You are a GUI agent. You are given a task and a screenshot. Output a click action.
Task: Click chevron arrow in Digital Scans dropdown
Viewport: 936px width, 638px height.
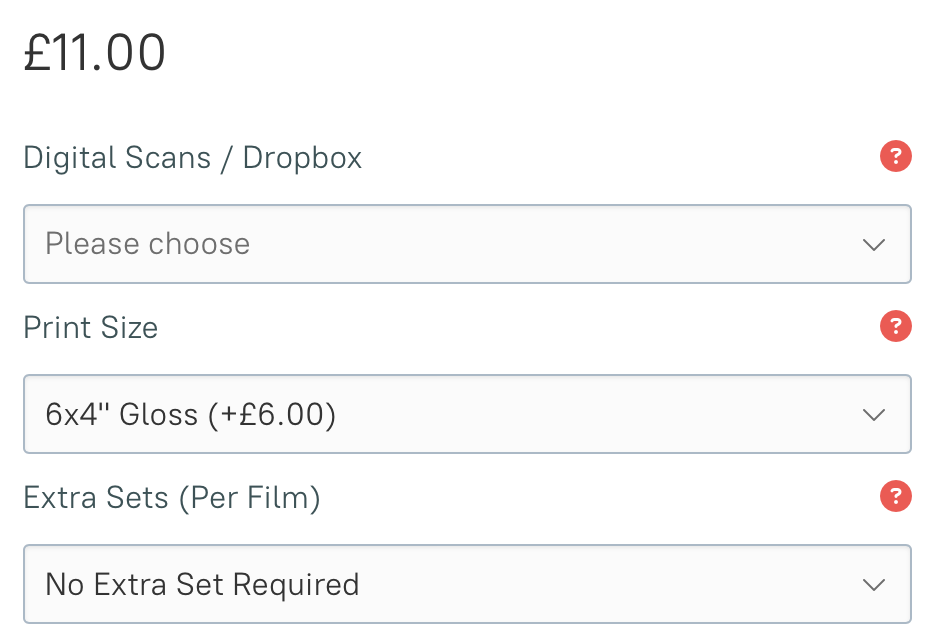pyautogui.click(x=874, y=245)
